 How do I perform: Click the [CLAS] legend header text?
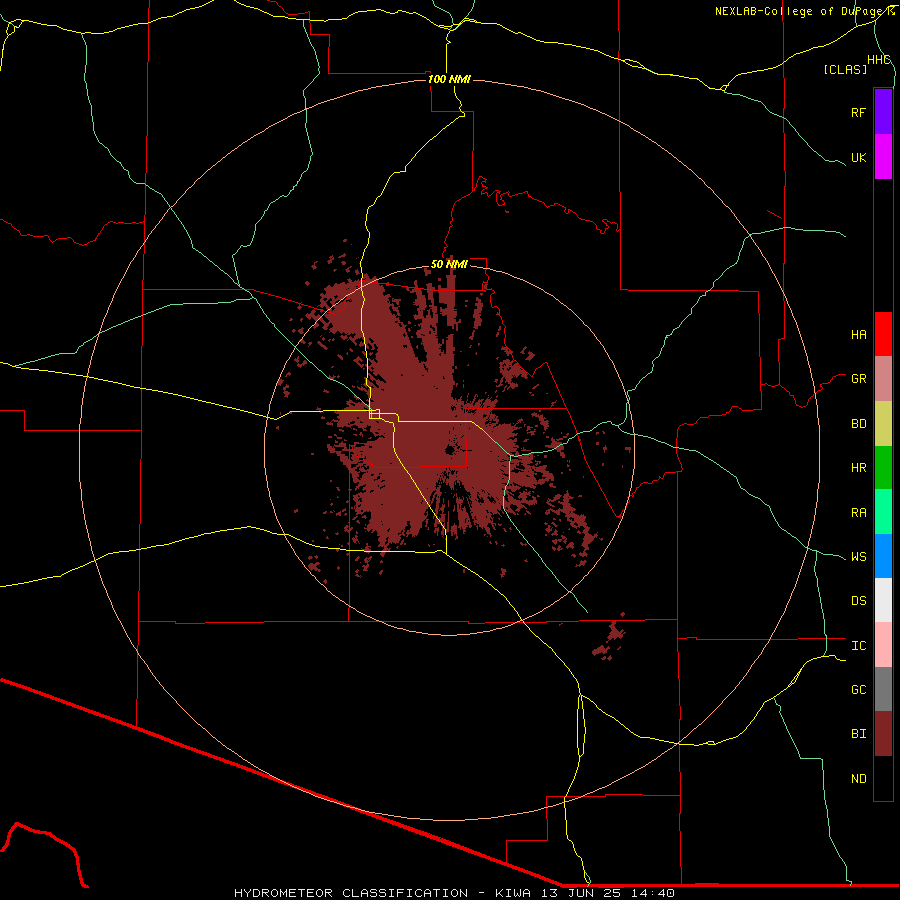tap(845, 70)
